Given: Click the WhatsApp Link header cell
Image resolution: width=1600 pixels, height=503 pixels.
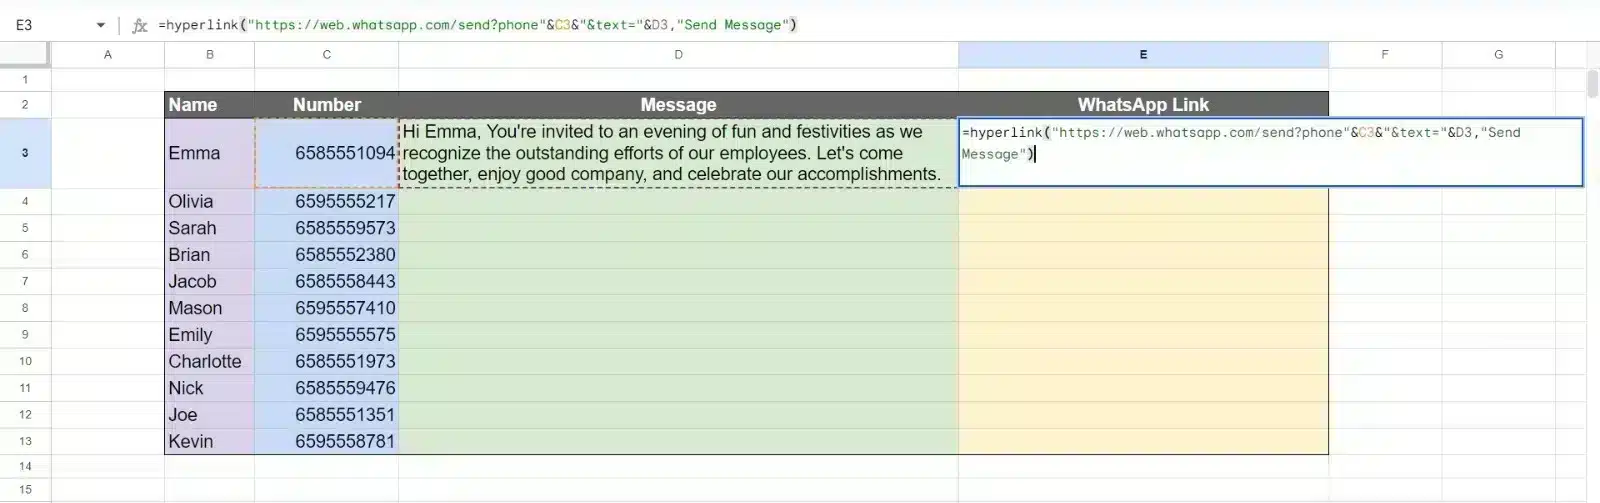Looking at the screenshot, I should point(1143,105).
